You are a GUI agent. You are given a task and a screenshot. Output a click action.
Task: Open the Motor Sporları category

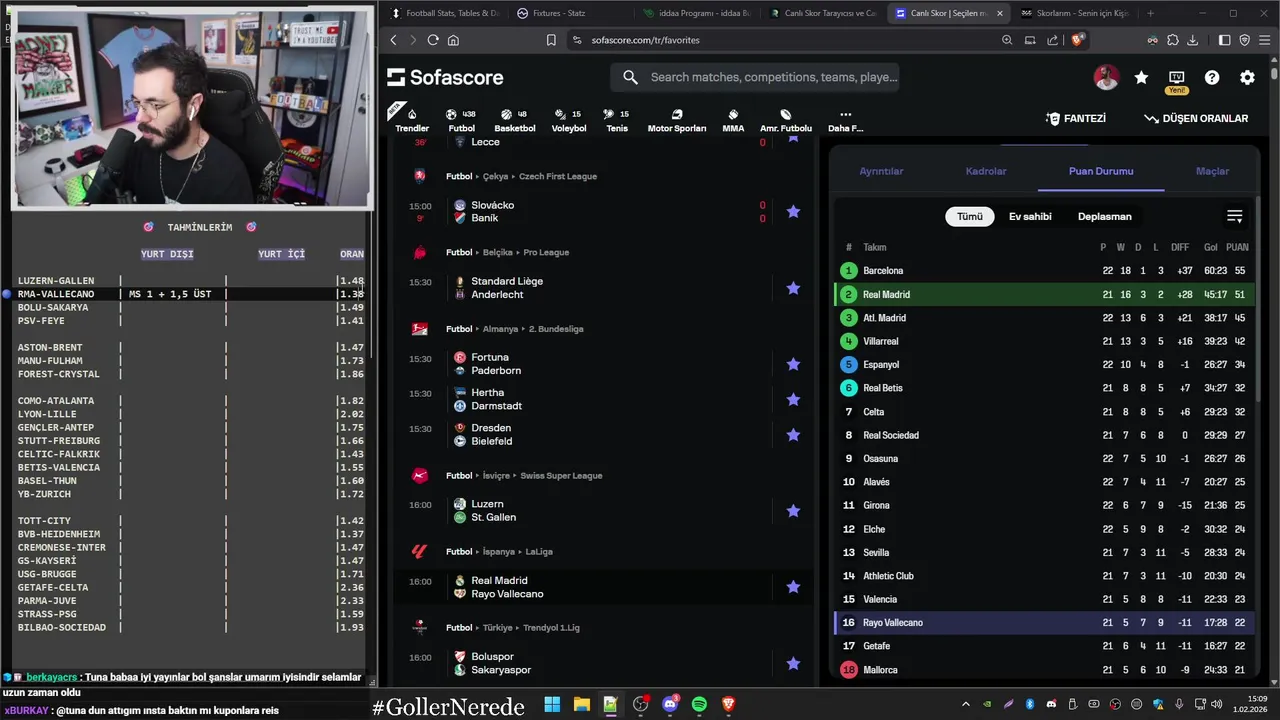677,120
